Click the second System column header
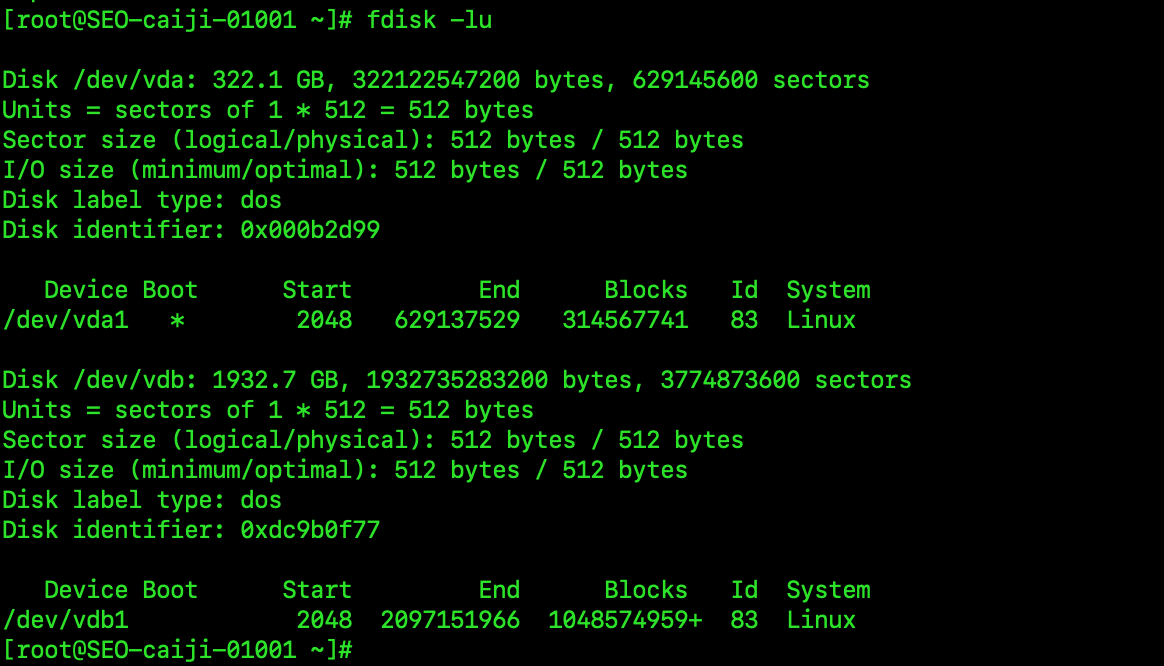The width and height of the screenshot is (1164, 666). coord(828,590)
